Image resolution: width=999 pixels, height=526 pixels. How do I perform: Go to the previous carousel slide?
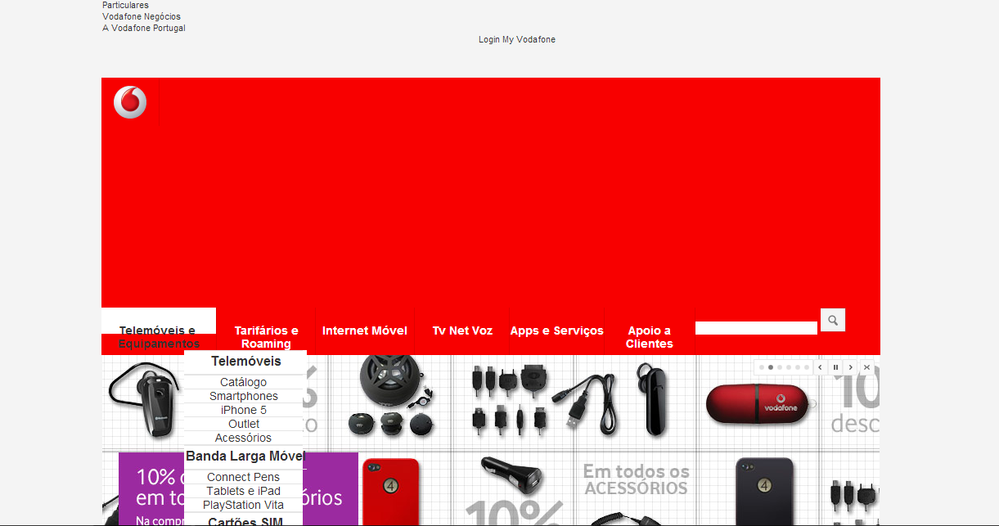[820, 367]
